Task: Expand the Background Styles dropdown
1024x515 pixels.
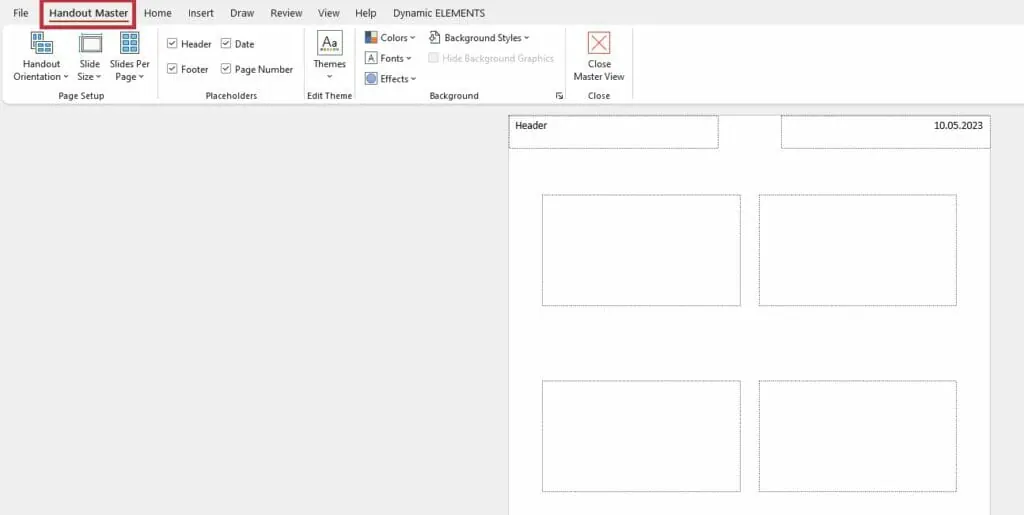Action: (480, 38)
